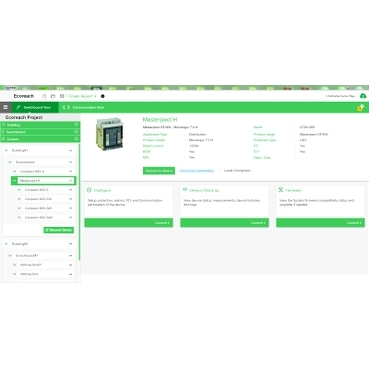Viewport: 369px width, 369px height.
Task: Click the Custom header bar
Action: [x=40, y=139]
